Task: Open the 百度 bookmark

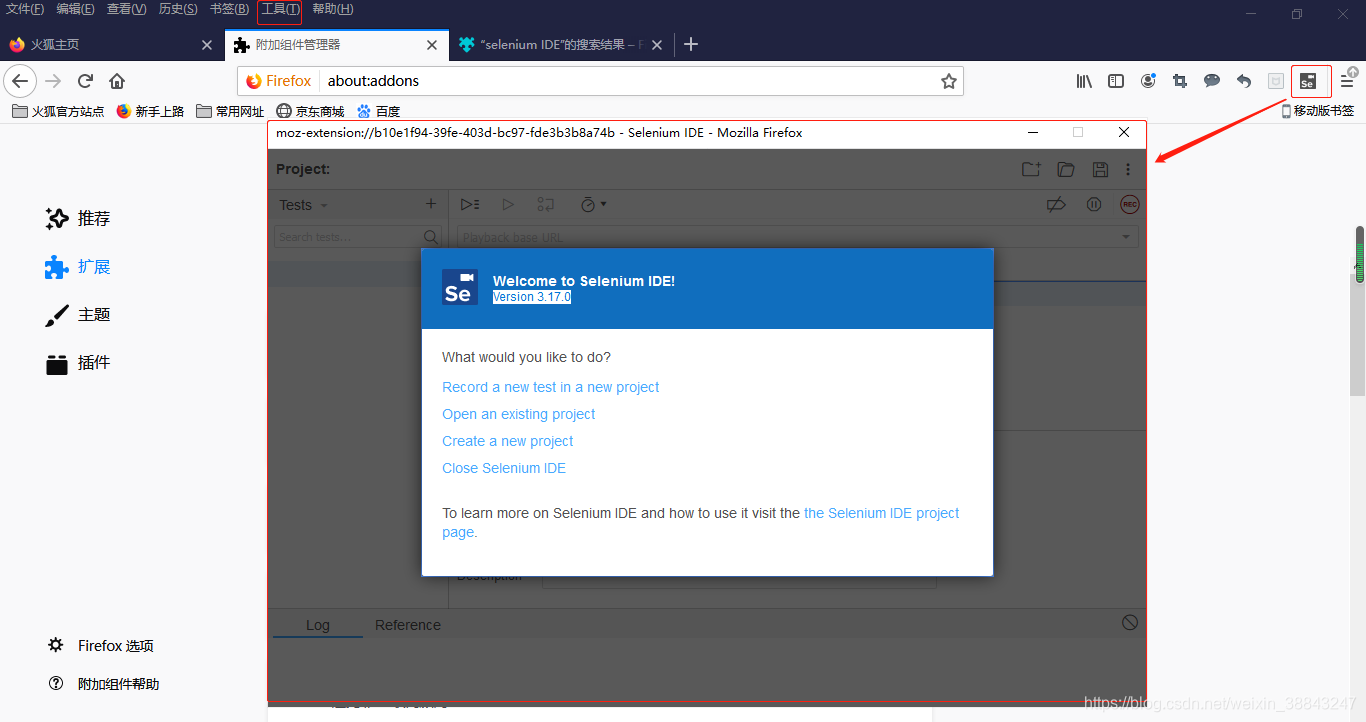Action: [379, 111]
